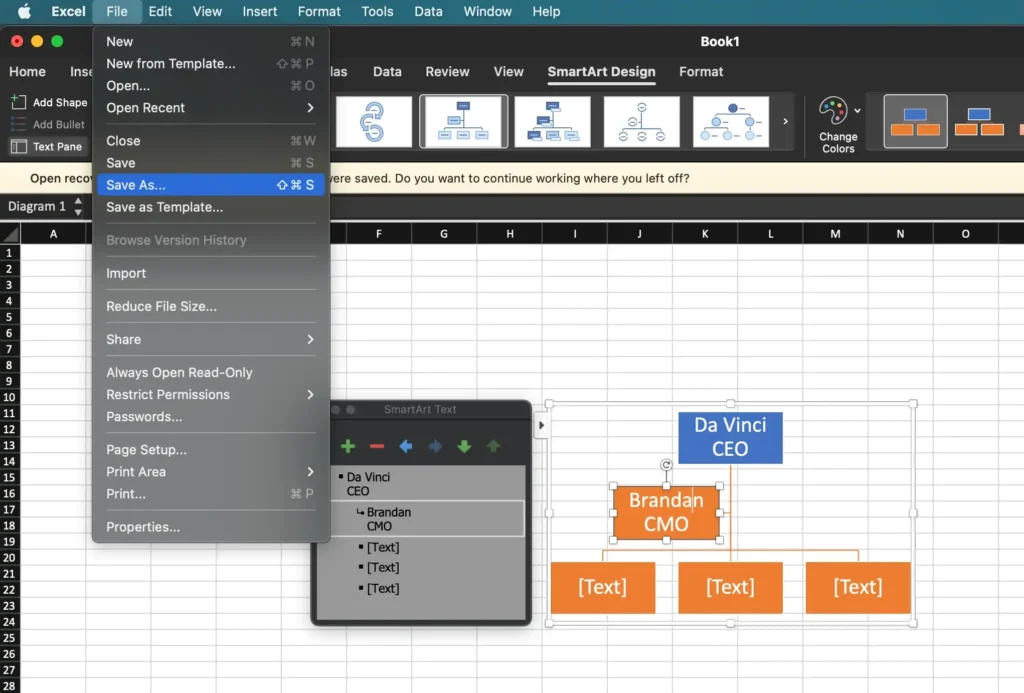Click the Add Bullet button
Viewport: 1024px width, 693px height.
click(48, 124)
